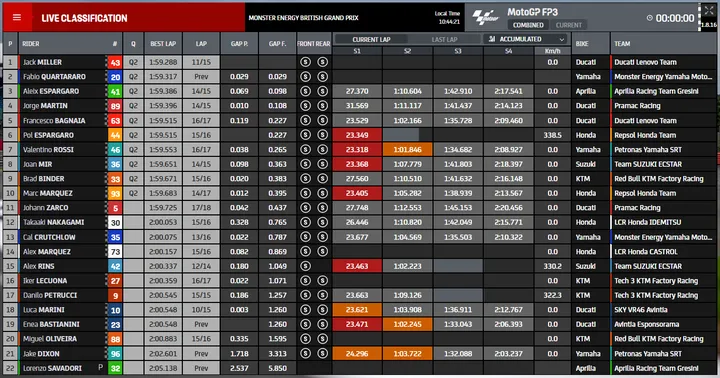Click the rear tyre icon for Luca MARINI
Image resolution: width=720 pixels, height=378 pixels.
pyautogui.click(x=322, y=310)
